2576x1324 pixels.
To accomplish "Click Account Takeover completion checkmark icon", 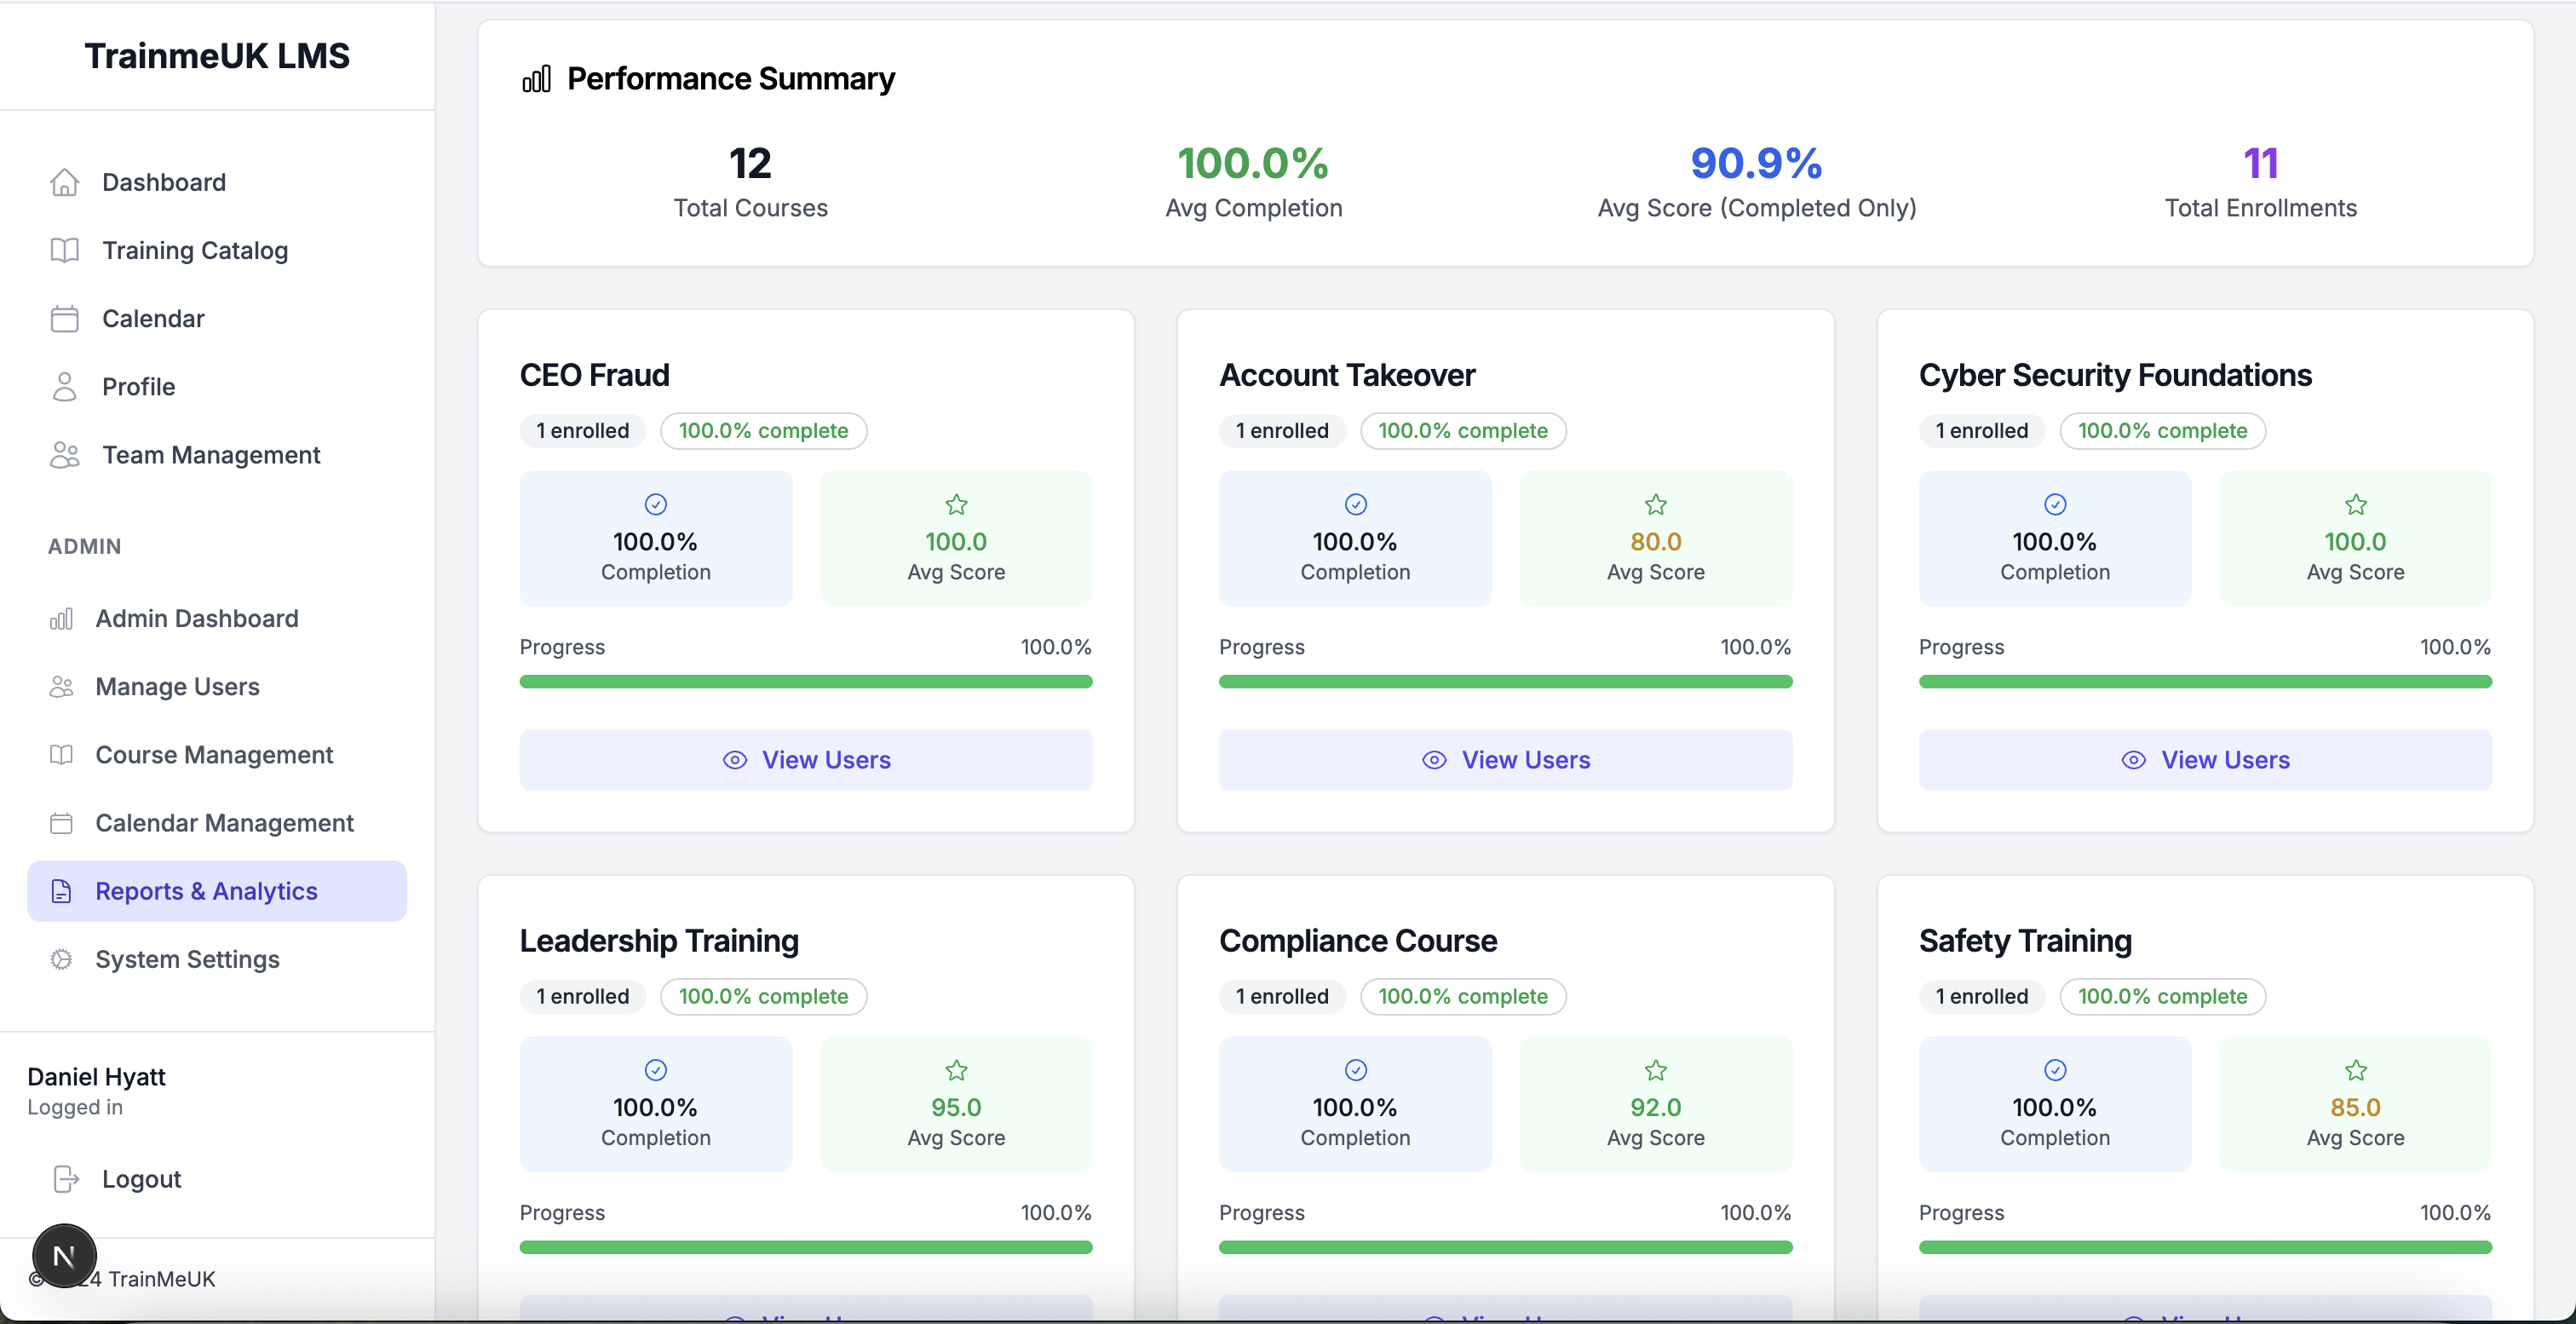I will (x=1355, y=505).
